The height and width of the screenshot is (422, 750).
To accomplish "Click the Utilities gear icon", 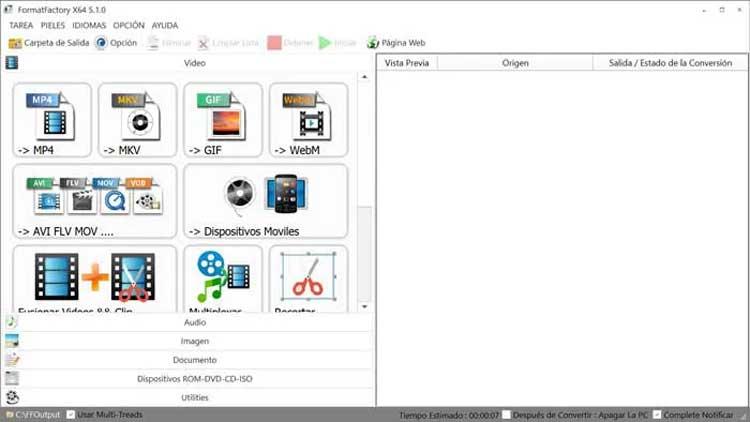I will coord(12,397).
